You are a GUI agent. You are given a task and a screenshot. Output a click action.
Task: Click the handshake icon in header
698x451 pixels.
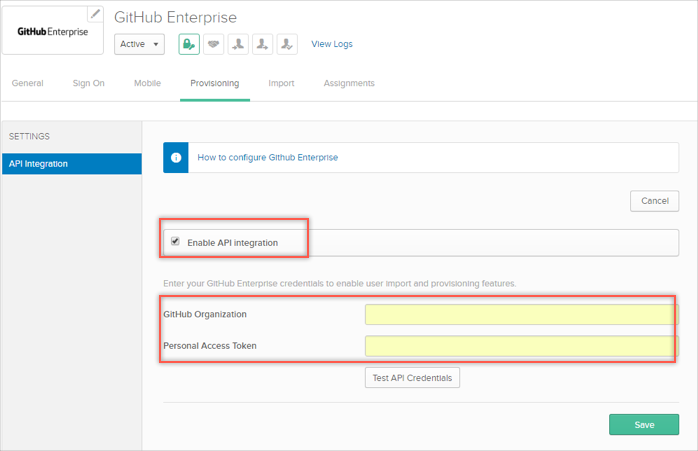(213, 44)
